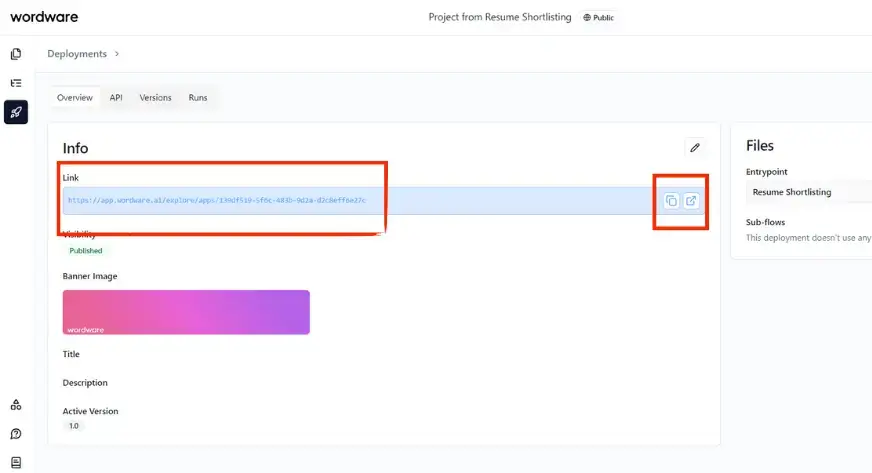Click the Banner Image label
872x473 pixels.
[90, 276]
